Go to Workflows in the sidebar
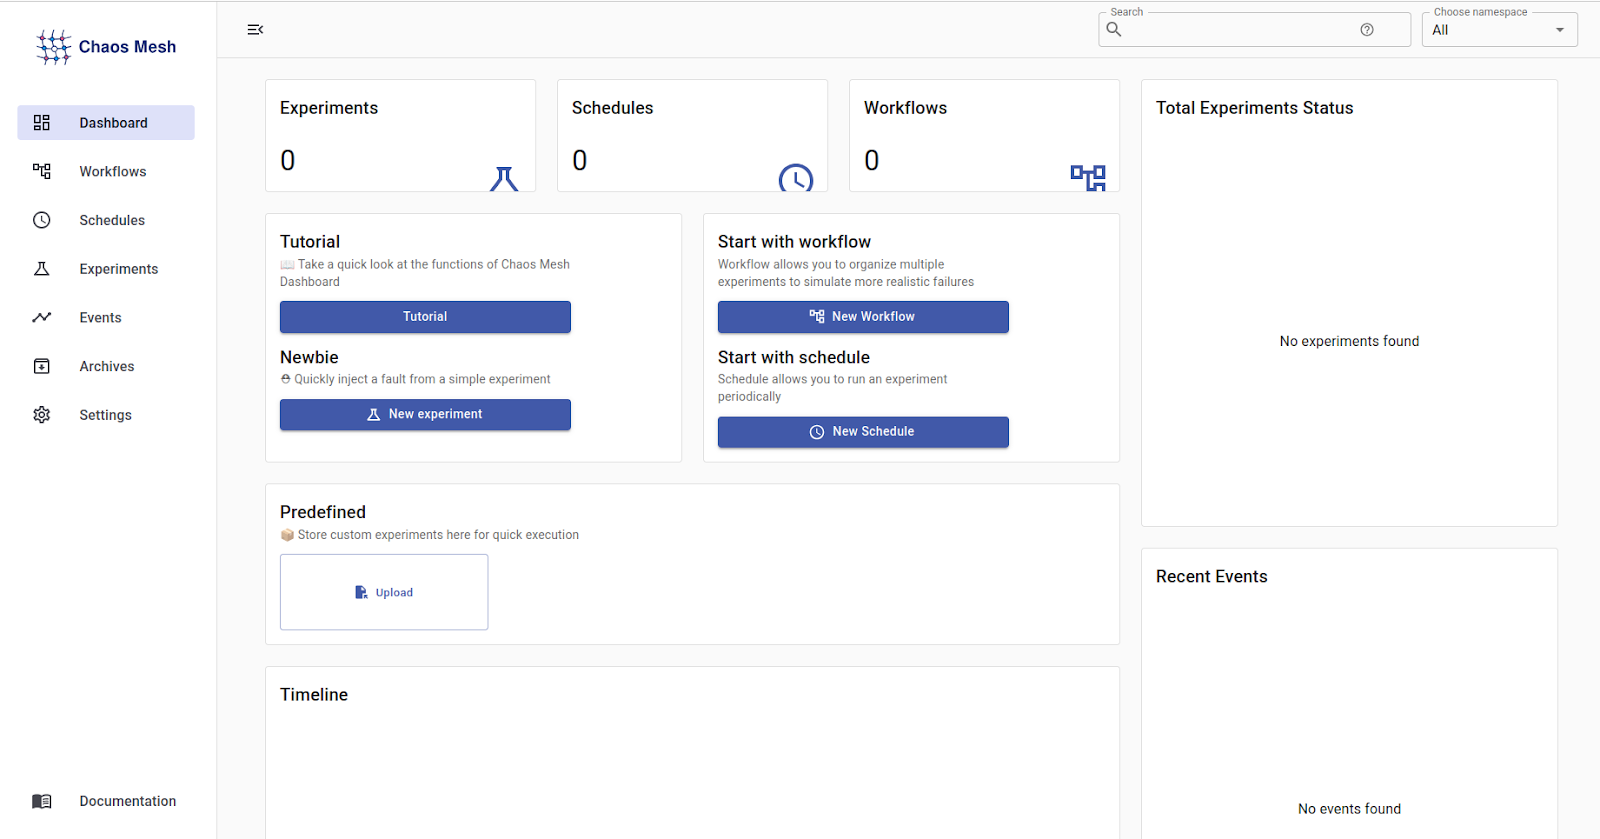The width and height of the screenshot is (1600, 839). point(106,171)
